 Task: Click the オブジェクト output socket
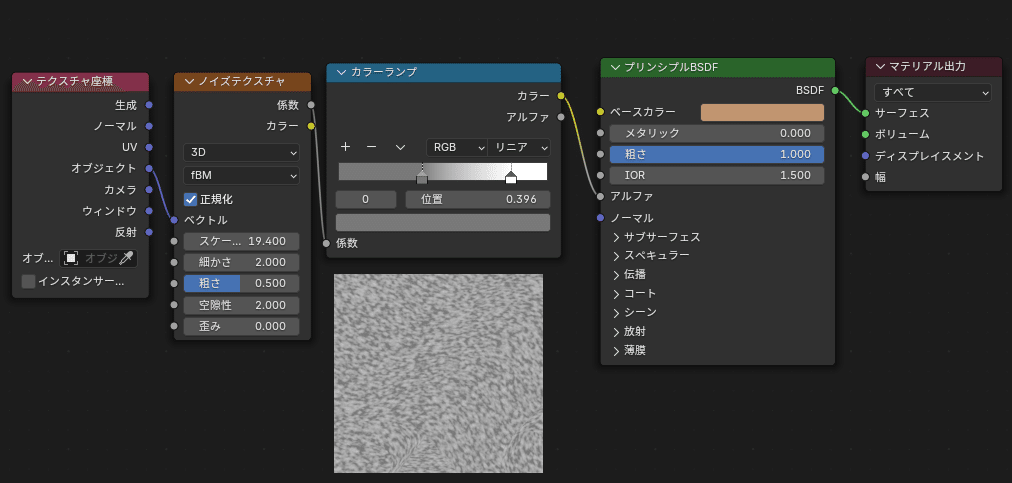tap(149, 169)
